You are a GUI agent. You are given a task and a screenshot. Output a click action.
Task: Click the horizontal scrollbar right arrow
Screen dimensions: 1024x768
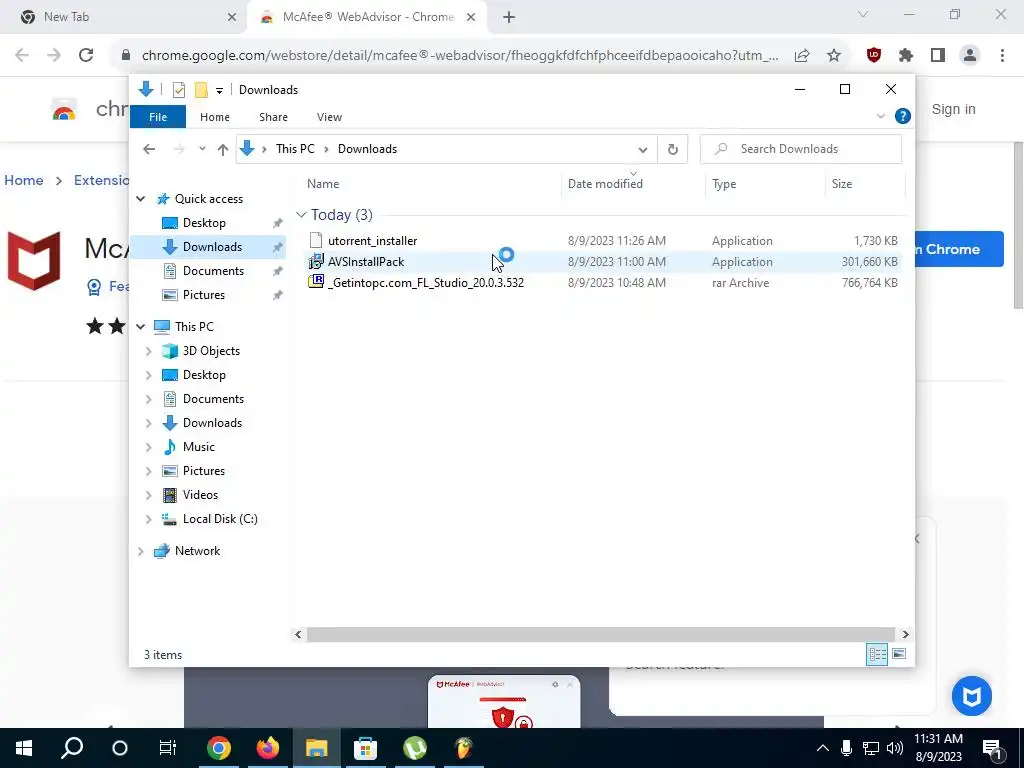[905, 635]
